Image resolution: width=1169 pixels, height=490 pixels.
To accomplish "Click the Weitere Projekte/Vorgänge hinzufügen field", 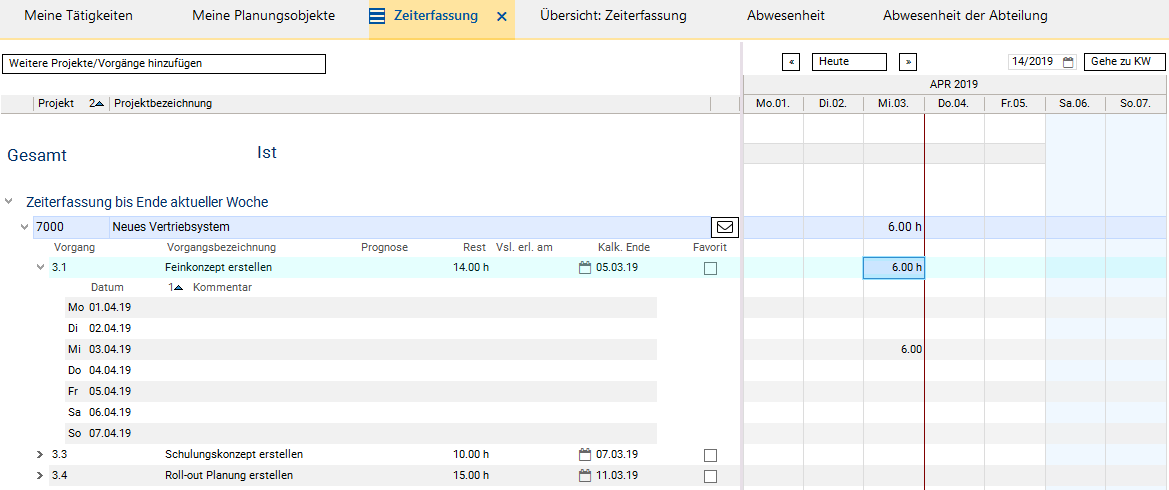I will coord(164,63).
